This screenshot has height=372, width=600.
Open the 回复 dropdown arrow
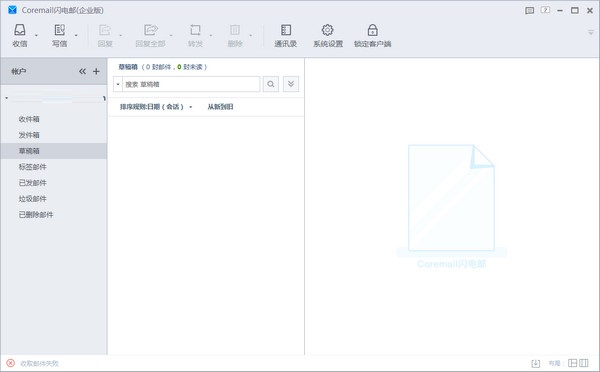point(121,36)
